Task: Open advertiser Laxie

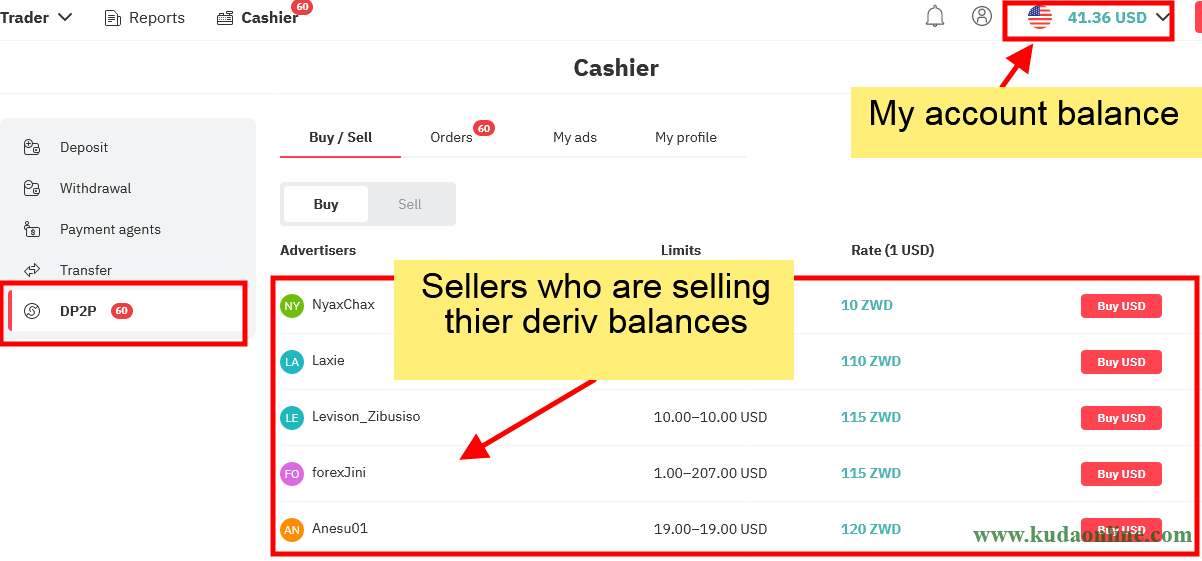Action: [328, 360]
